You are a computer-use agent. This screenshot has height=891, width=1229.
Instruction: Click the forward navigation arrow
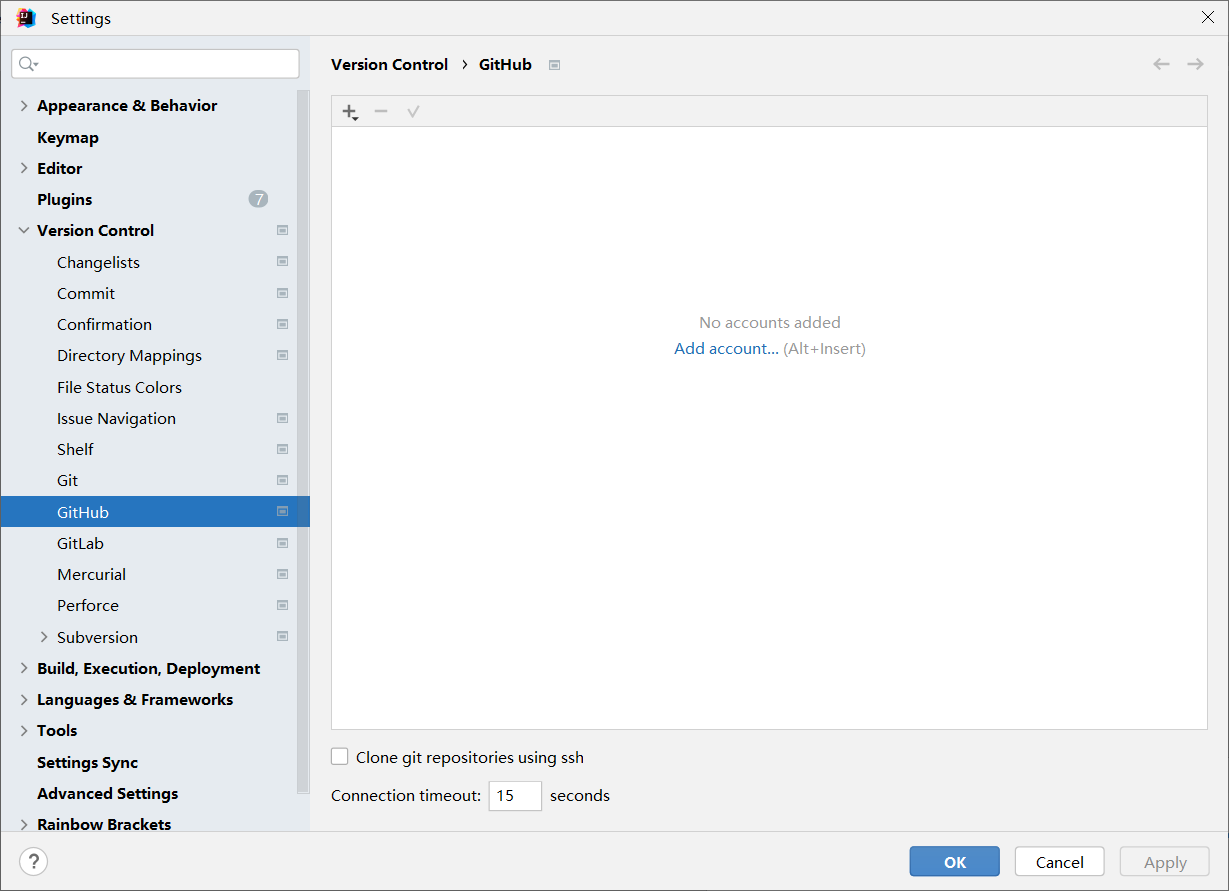1195,64
